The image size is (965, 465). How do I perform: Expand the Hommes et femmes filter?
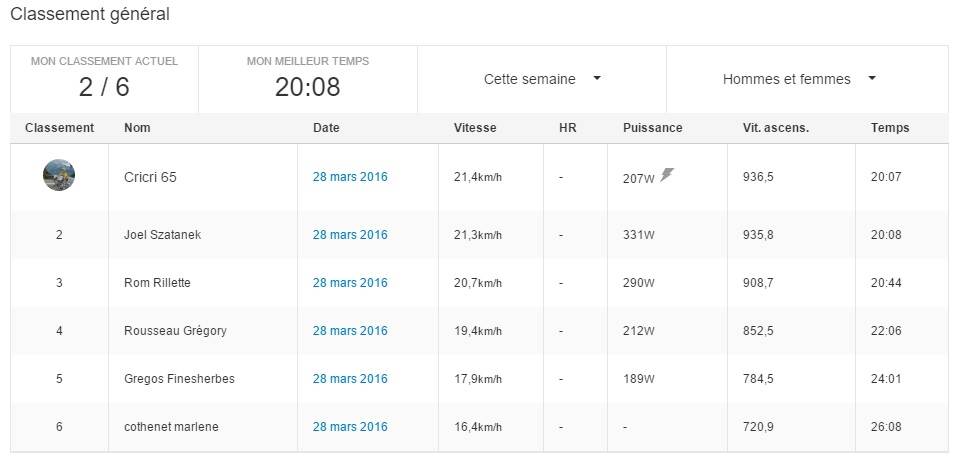click(798, 79)
